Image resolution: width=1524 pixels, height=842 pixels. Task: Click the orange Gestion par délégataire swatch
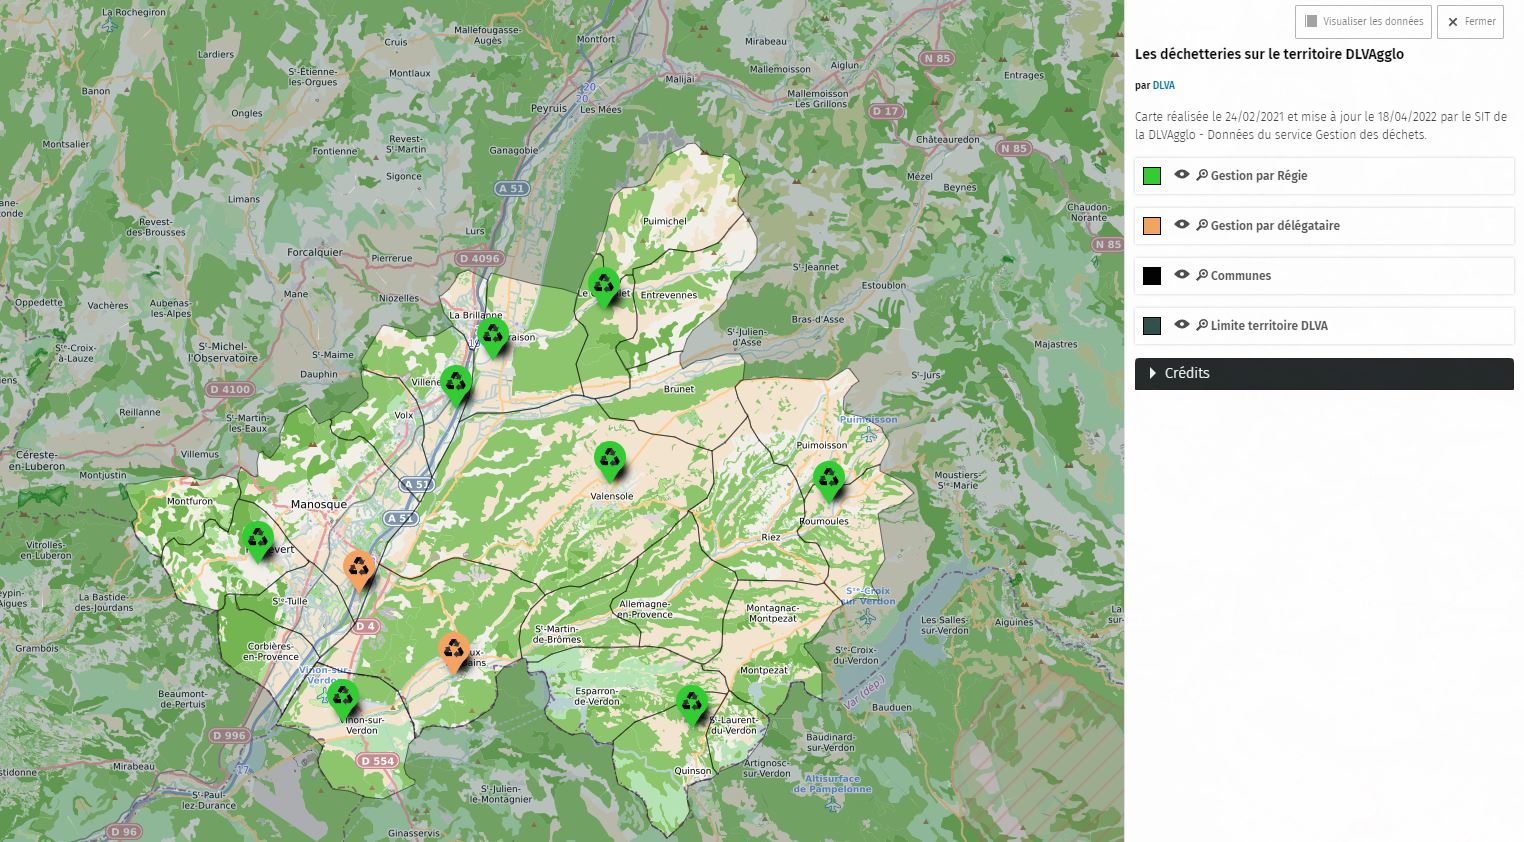click(1152, 226)
